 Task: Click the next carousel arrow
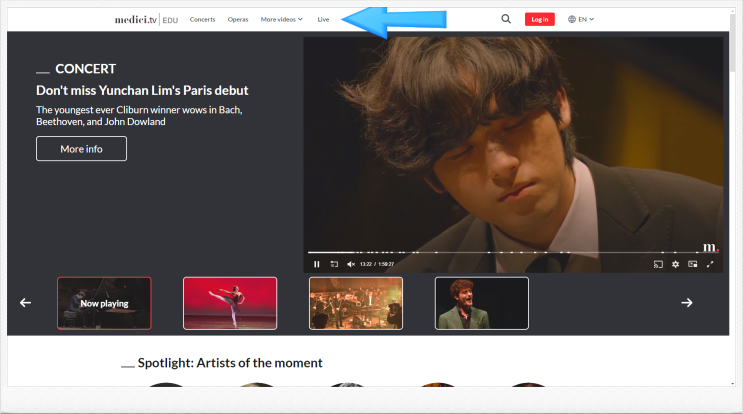pyautogui.click(x=687, y=303)
